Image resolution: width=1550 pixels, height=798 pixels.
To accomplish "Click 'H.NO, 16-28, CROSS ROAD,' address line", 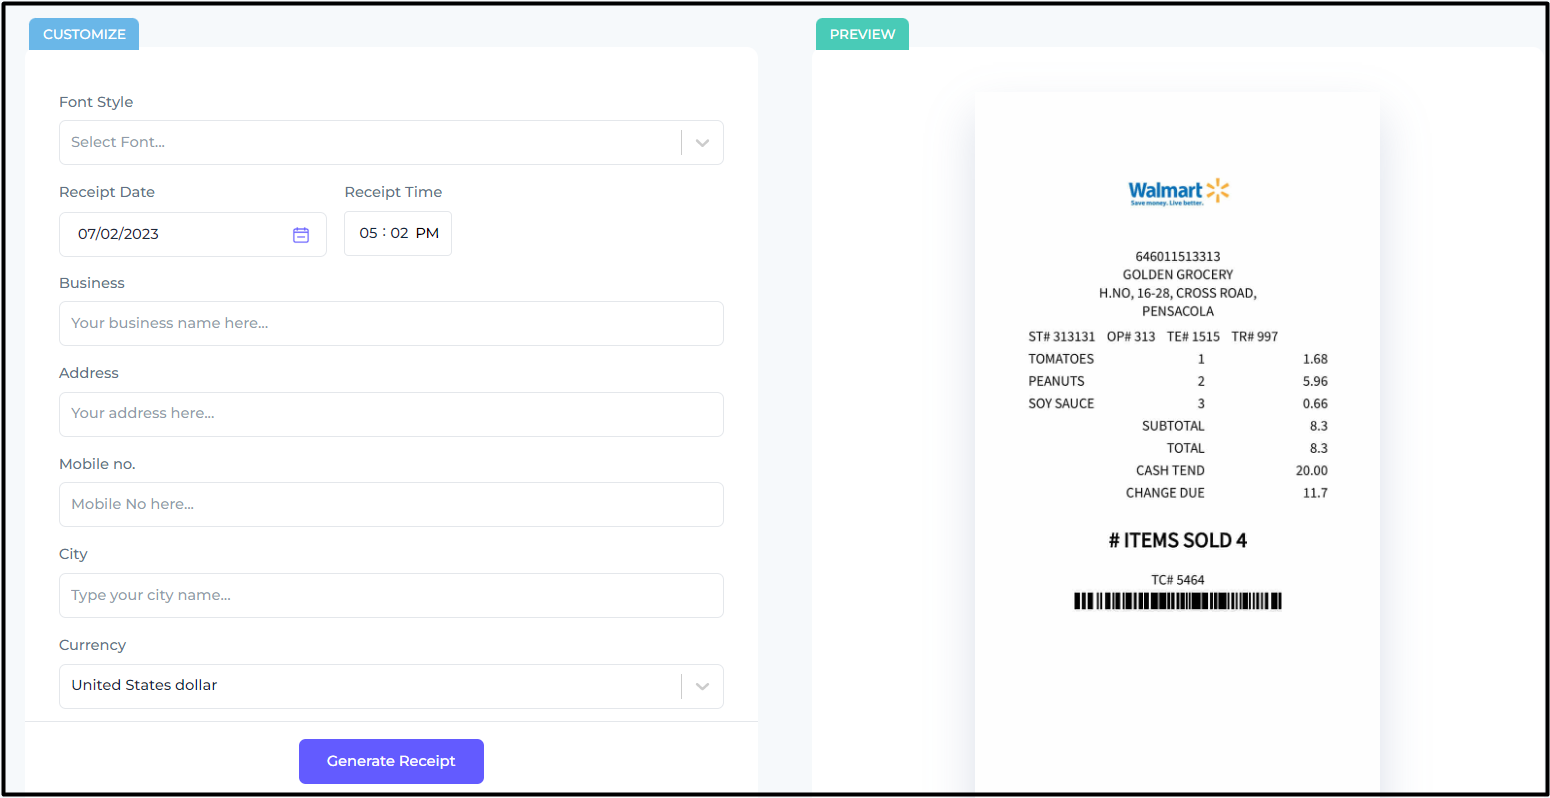I will [x=1178, y=293].
